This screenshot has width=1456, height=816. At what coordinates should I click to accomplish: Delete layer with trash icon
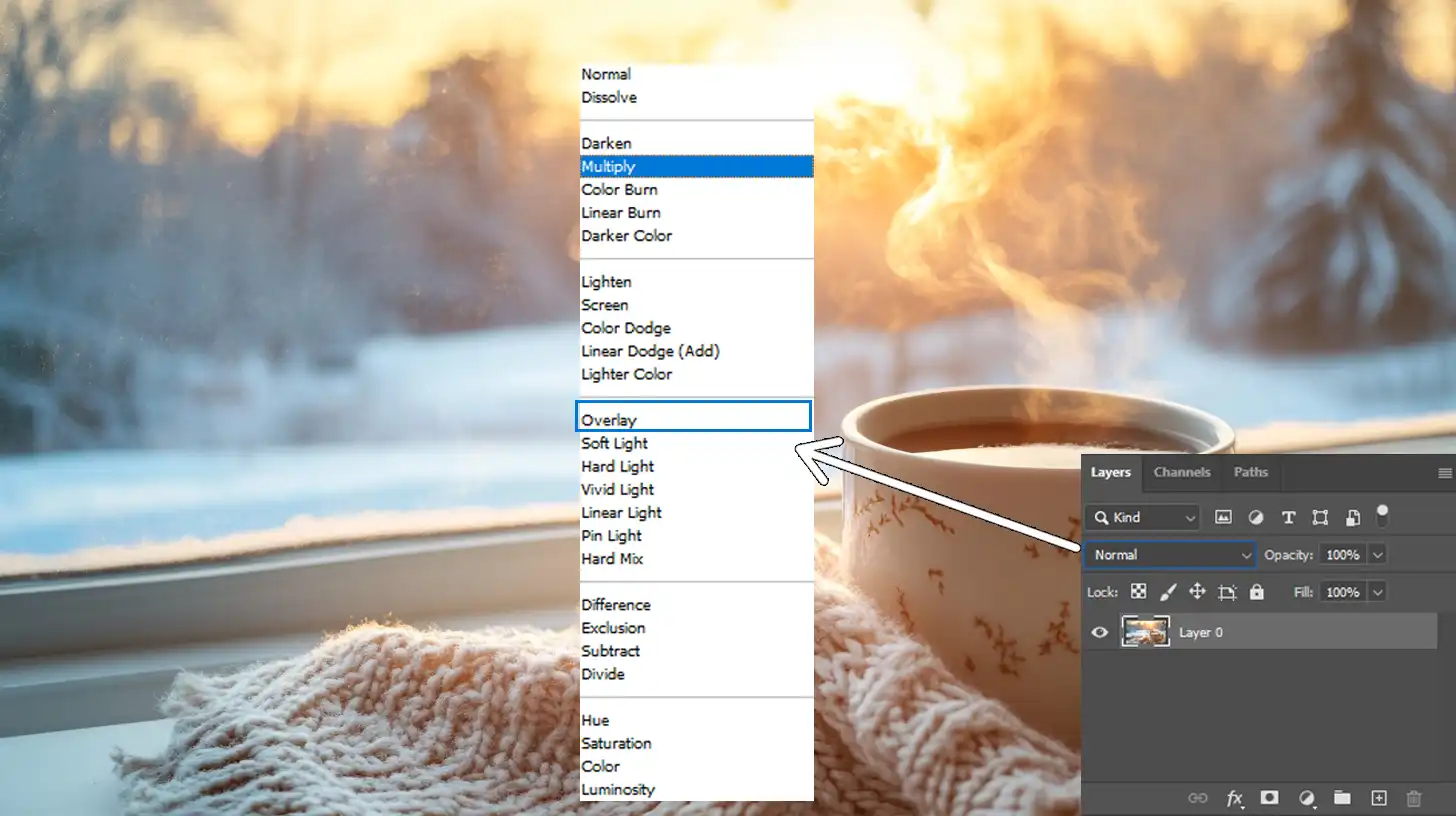coord(1414,798)
